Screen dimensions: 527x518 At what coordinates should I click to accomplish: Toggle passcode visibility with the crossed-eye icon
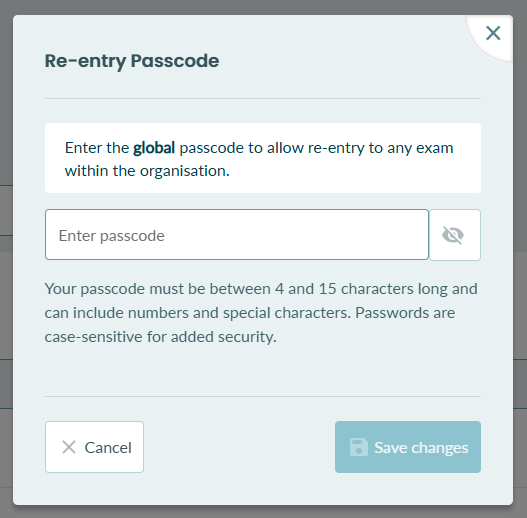(x=455, y=235)
